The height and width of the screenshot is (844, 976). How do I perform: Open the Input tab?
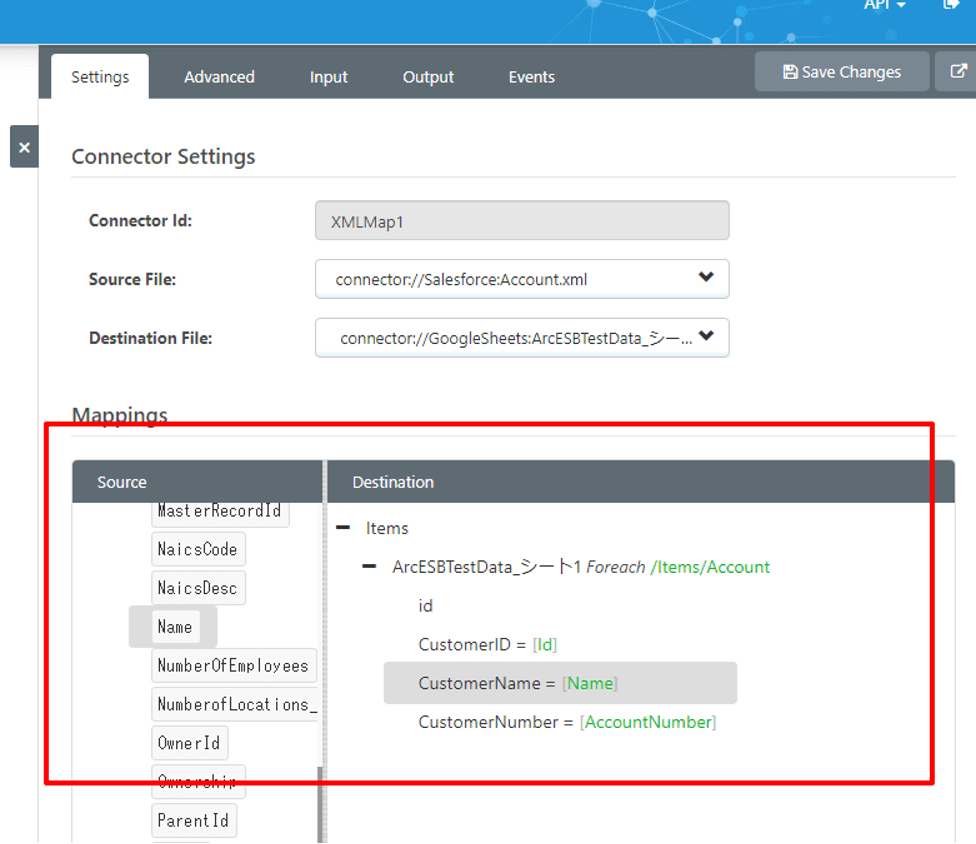pos(329,77)
